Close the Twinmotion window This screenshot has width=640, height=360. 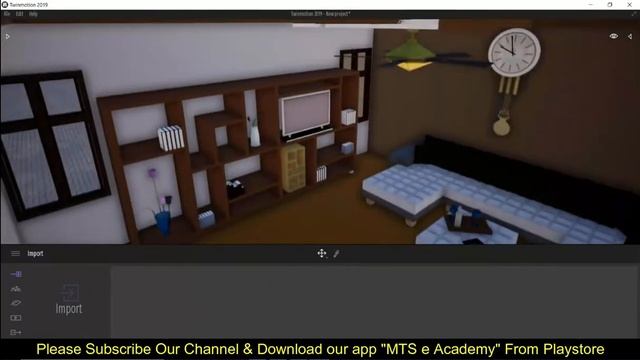[629, 4]
